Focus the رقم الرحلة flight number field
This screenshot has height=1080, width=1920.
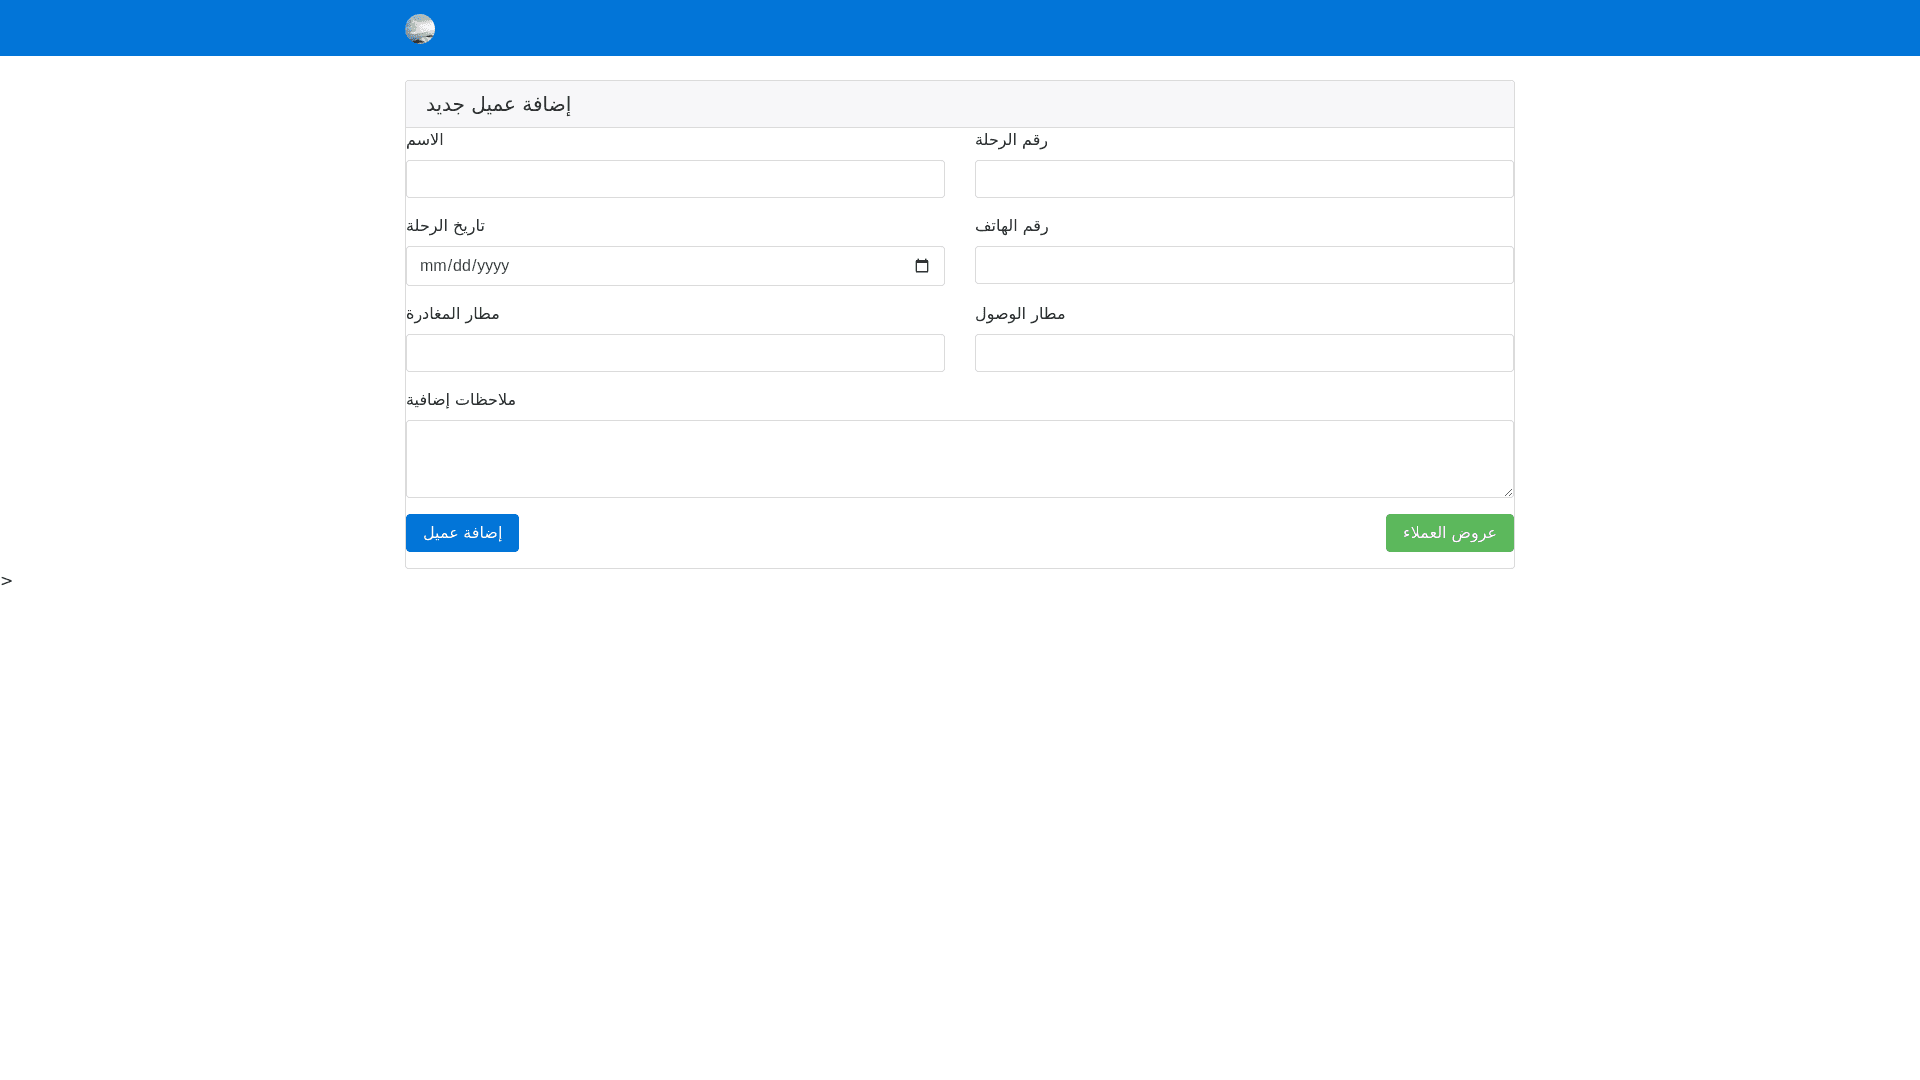(1244, 179)
